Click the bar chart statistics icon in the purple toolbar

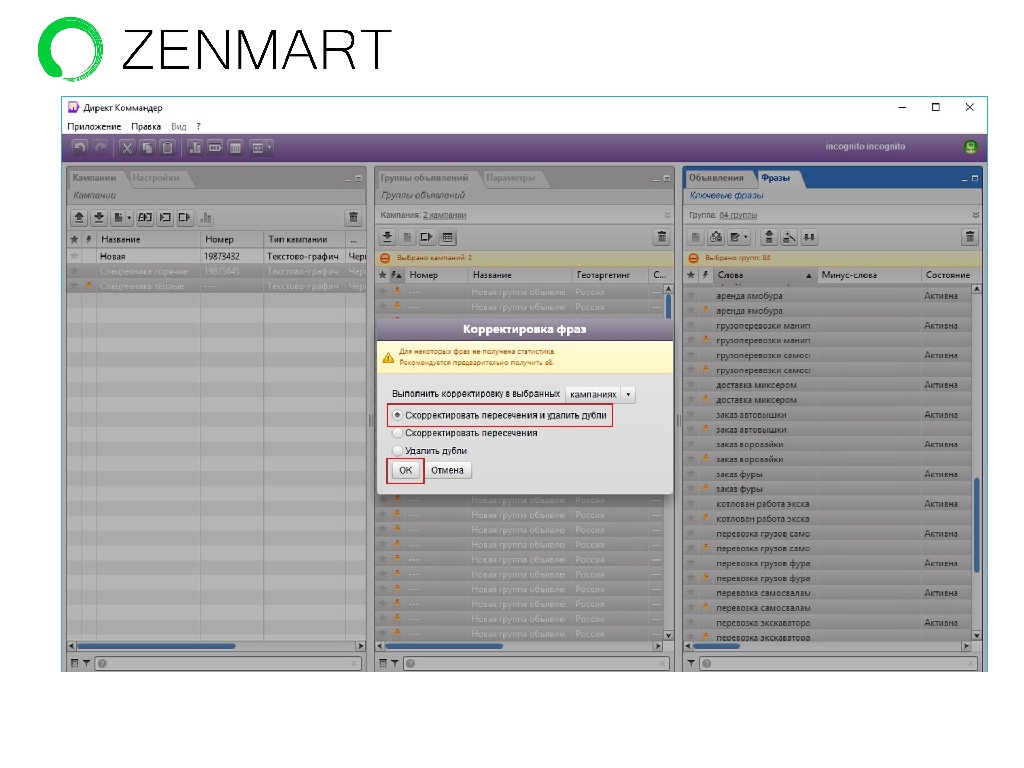(x=195, y=148)
